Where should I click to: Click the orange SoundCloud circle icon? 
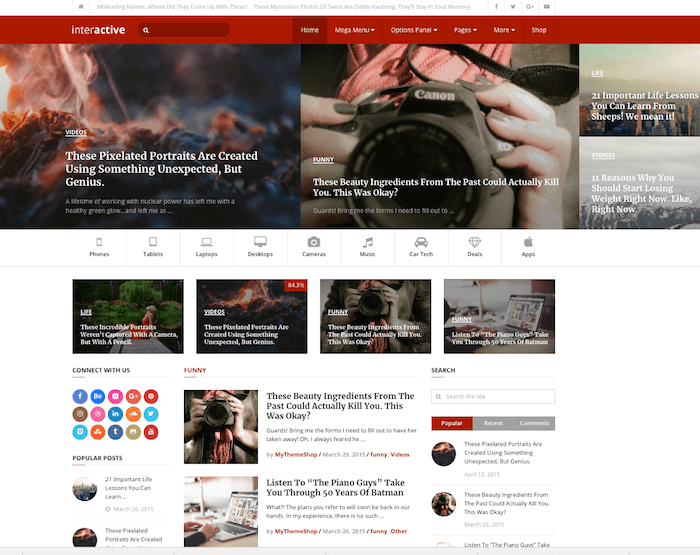[x=133, y=414]
